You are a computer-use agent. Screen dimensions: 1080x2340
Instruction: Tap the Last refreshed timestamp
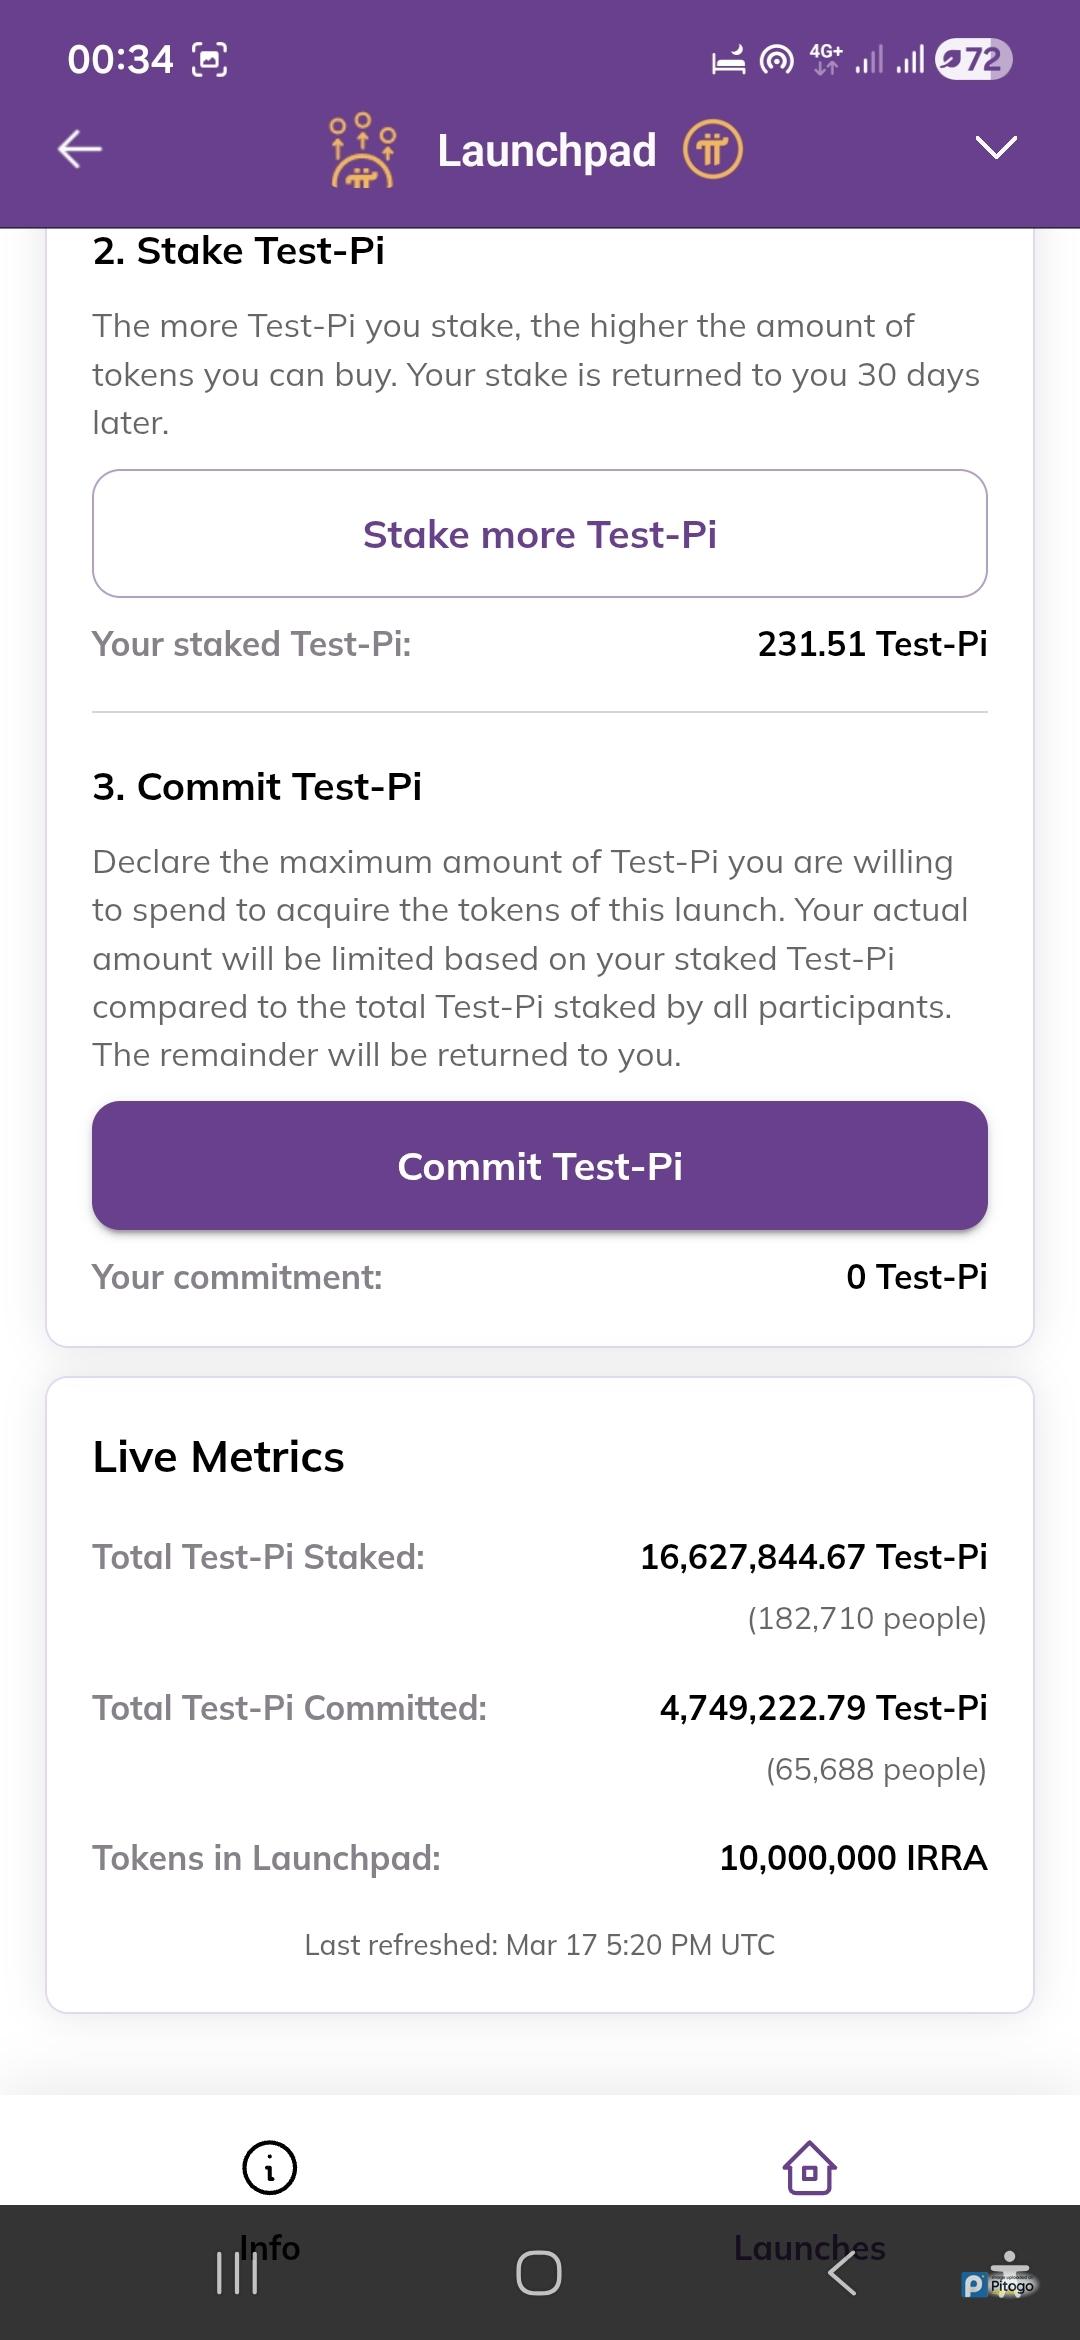pyautogui.click(x=540, y=1945)
